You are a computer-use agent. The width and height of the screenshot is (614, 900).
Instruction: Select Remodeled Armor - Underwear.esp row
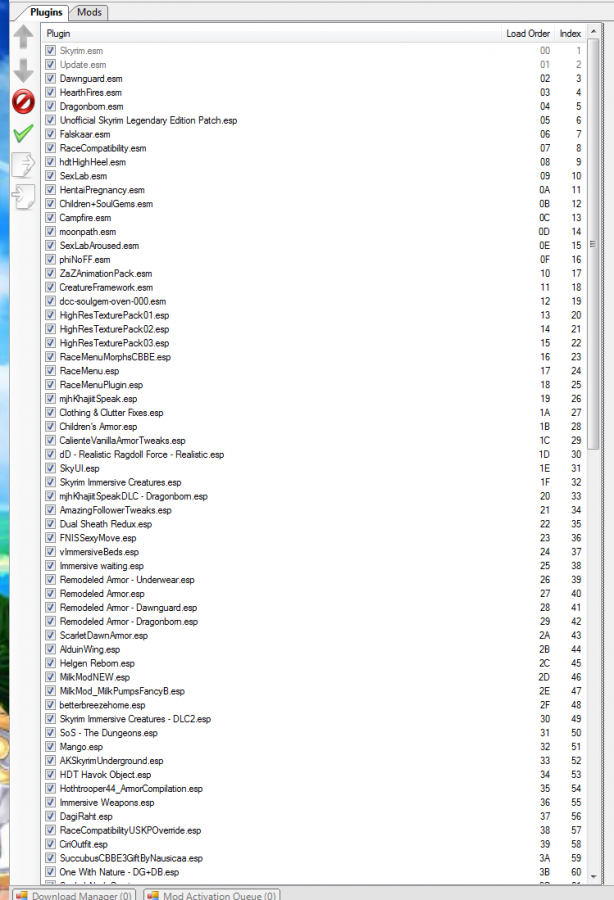(314, 580)
